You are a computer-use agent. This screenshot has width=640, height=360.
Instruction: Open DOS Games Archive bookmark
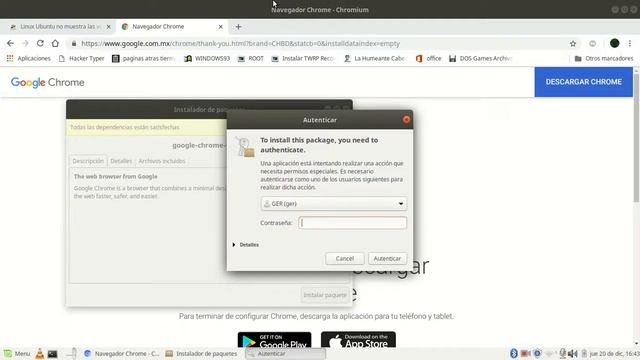[x=480, y=58]
